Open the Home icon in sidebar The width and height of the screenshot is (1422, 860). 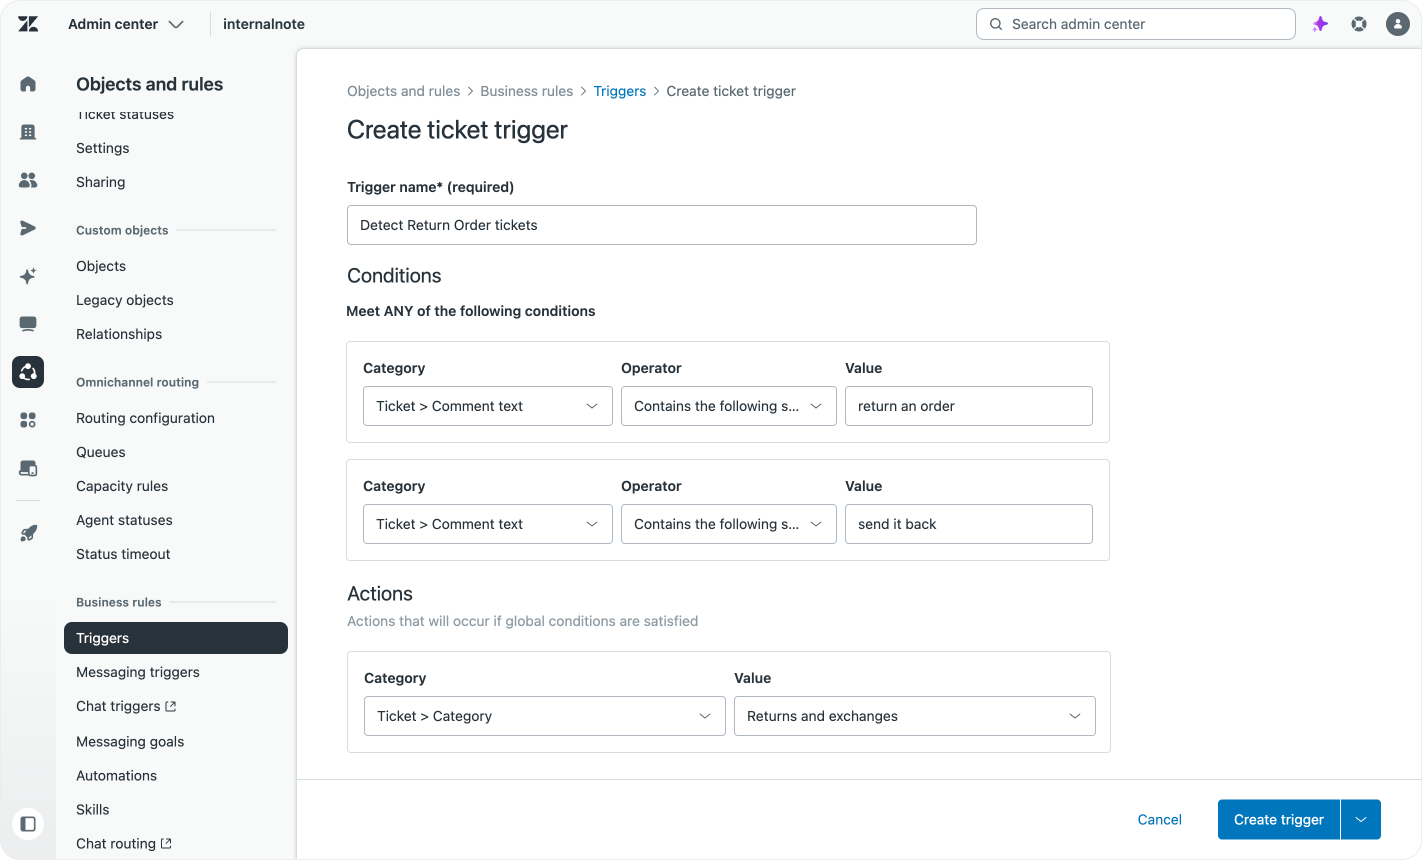pos(28,84)
